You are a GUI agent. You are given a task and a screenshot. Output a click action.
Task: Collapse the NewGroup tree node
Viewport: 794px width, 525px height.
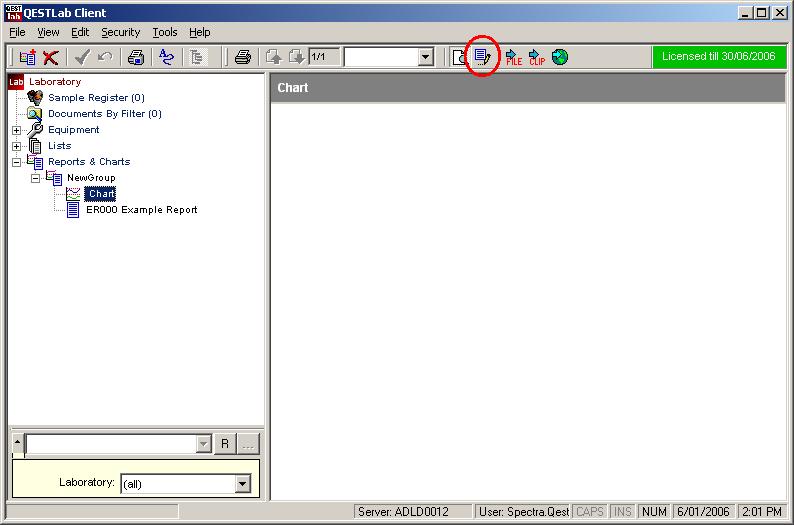pyautogui.click(x=34, y=178)
